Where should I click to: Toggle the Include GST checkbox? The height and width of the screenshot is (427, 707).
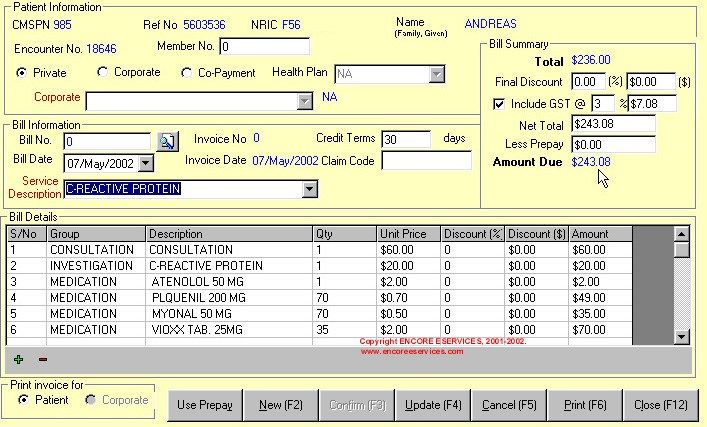(x=500, y=103)
